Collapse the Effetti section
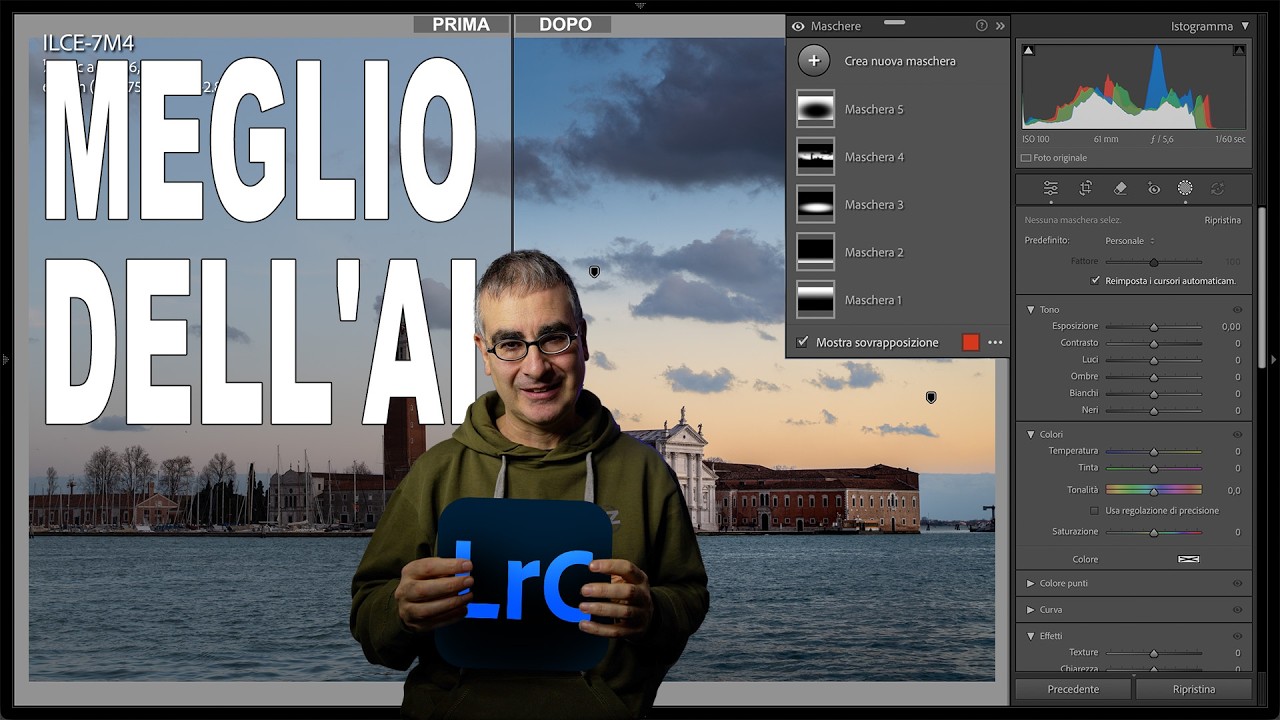The image size is (1280, 720). pyautogui.click(x=1031, y=636)
